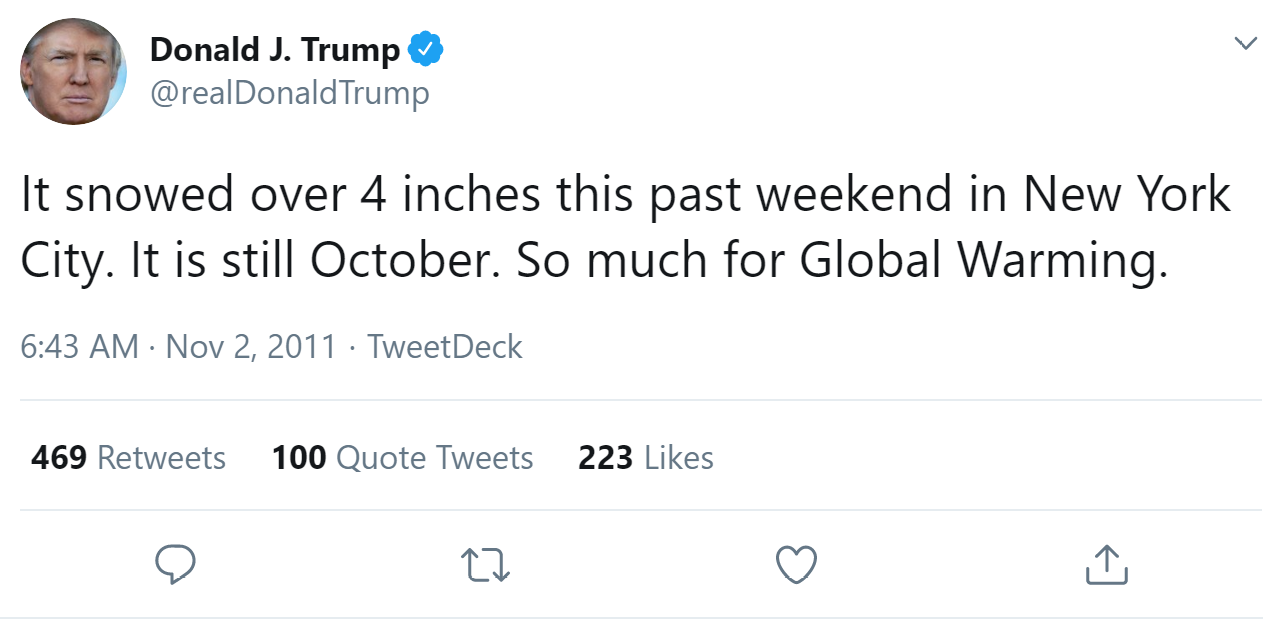This screenshot has height=635, width=1263.
Task: Click the bold 469 retweet count number
Action: tap(58, 458)
